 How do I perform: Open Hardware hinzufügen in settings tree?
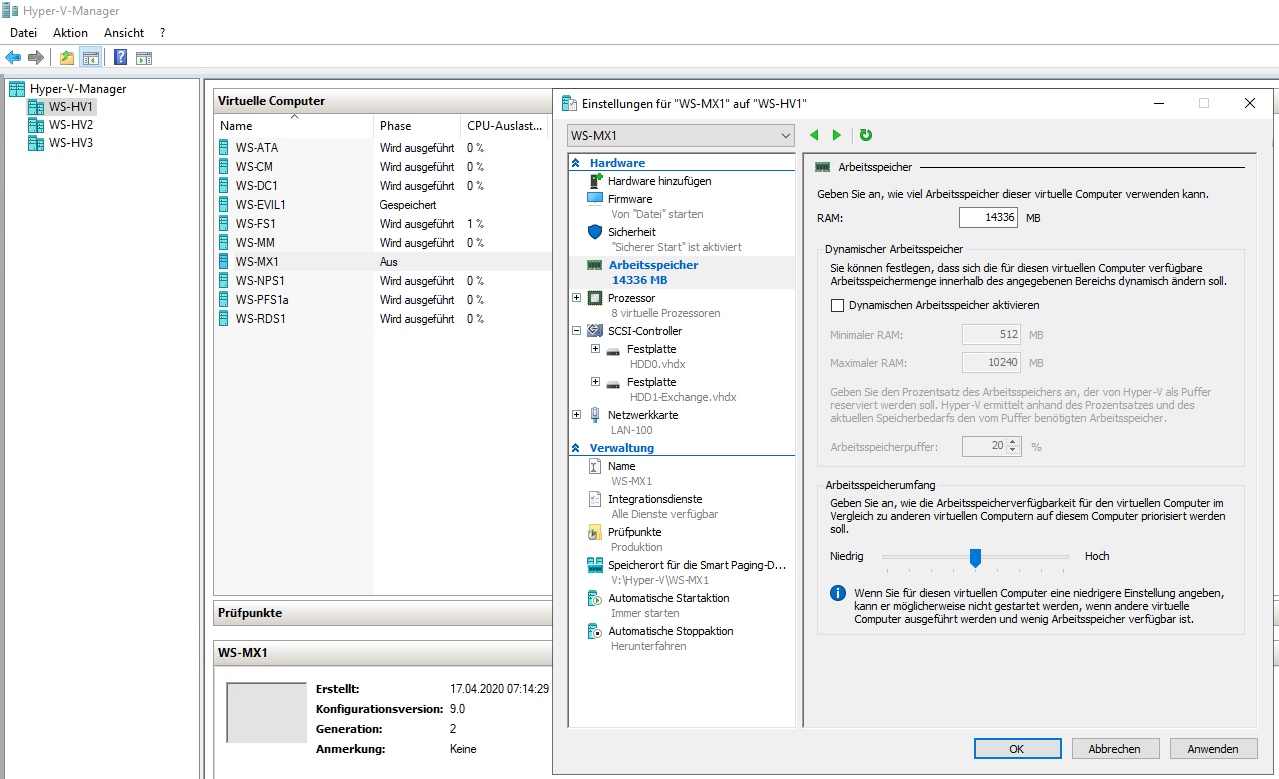click(659, 181)
